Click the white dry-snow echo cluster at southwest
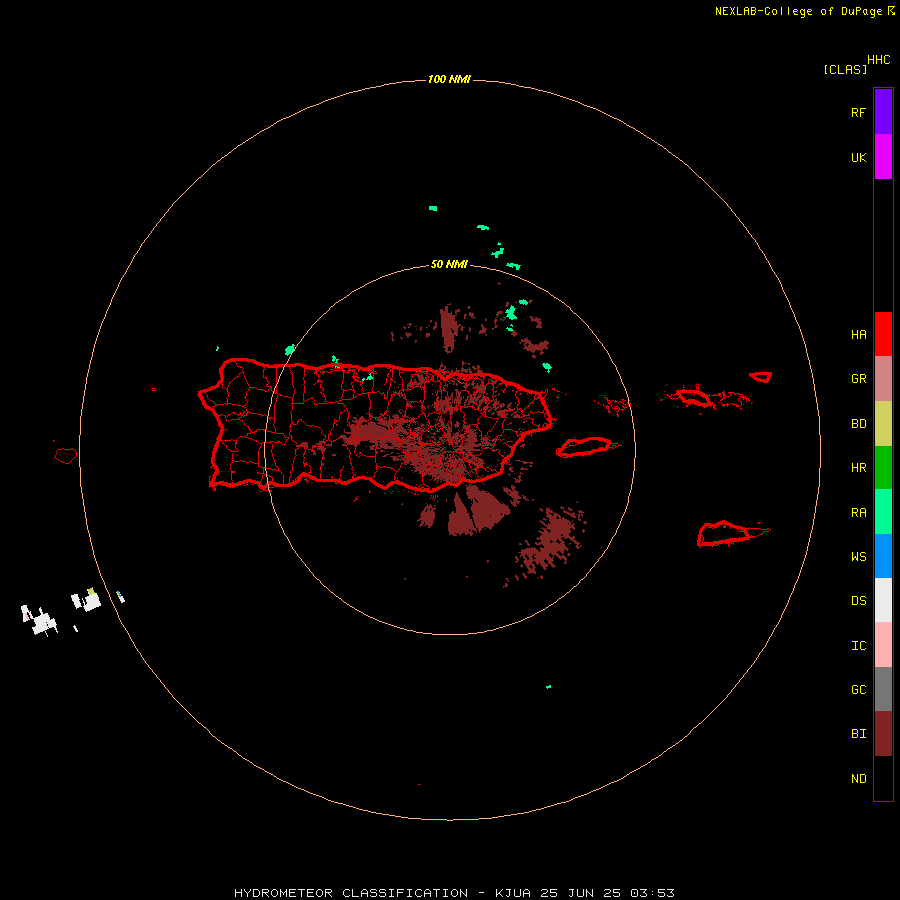 43,620
